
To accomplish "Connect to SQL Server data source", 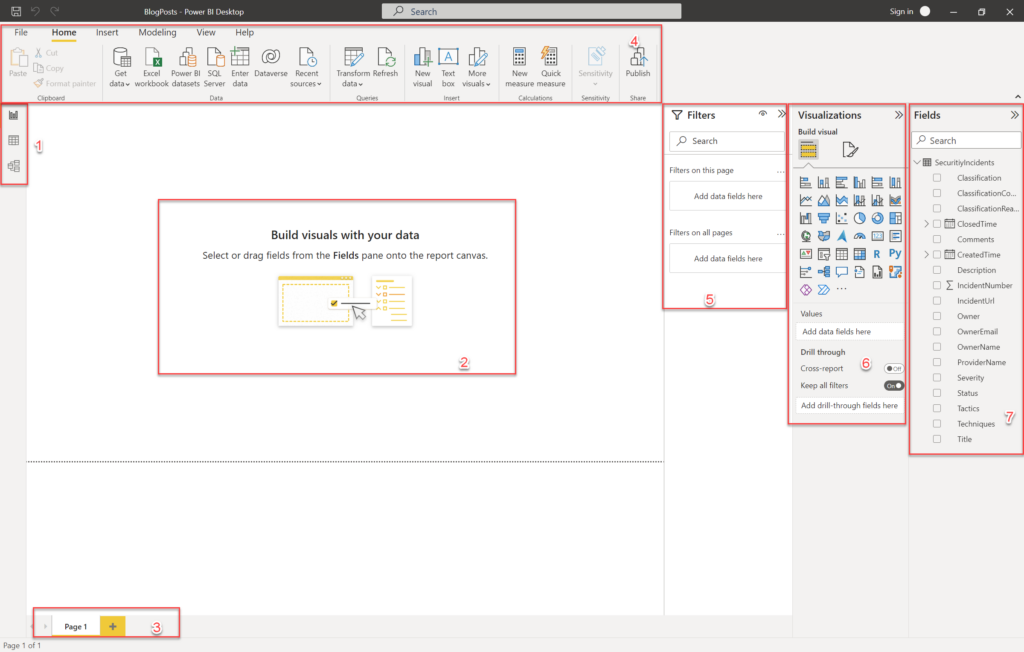I will 214,67.
